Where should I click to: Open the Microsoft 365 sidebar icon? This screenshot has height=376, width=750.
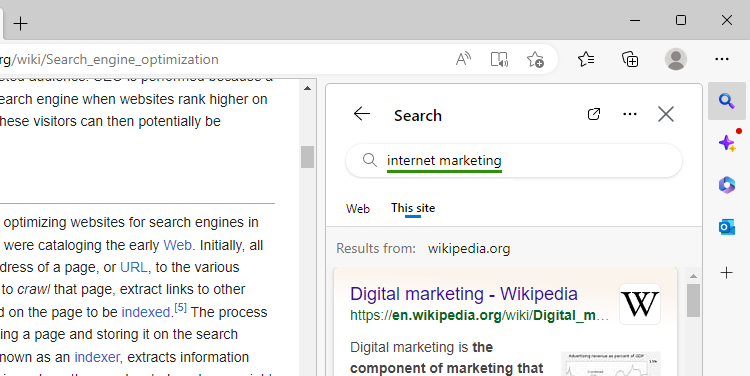click(x=727, y=185)
